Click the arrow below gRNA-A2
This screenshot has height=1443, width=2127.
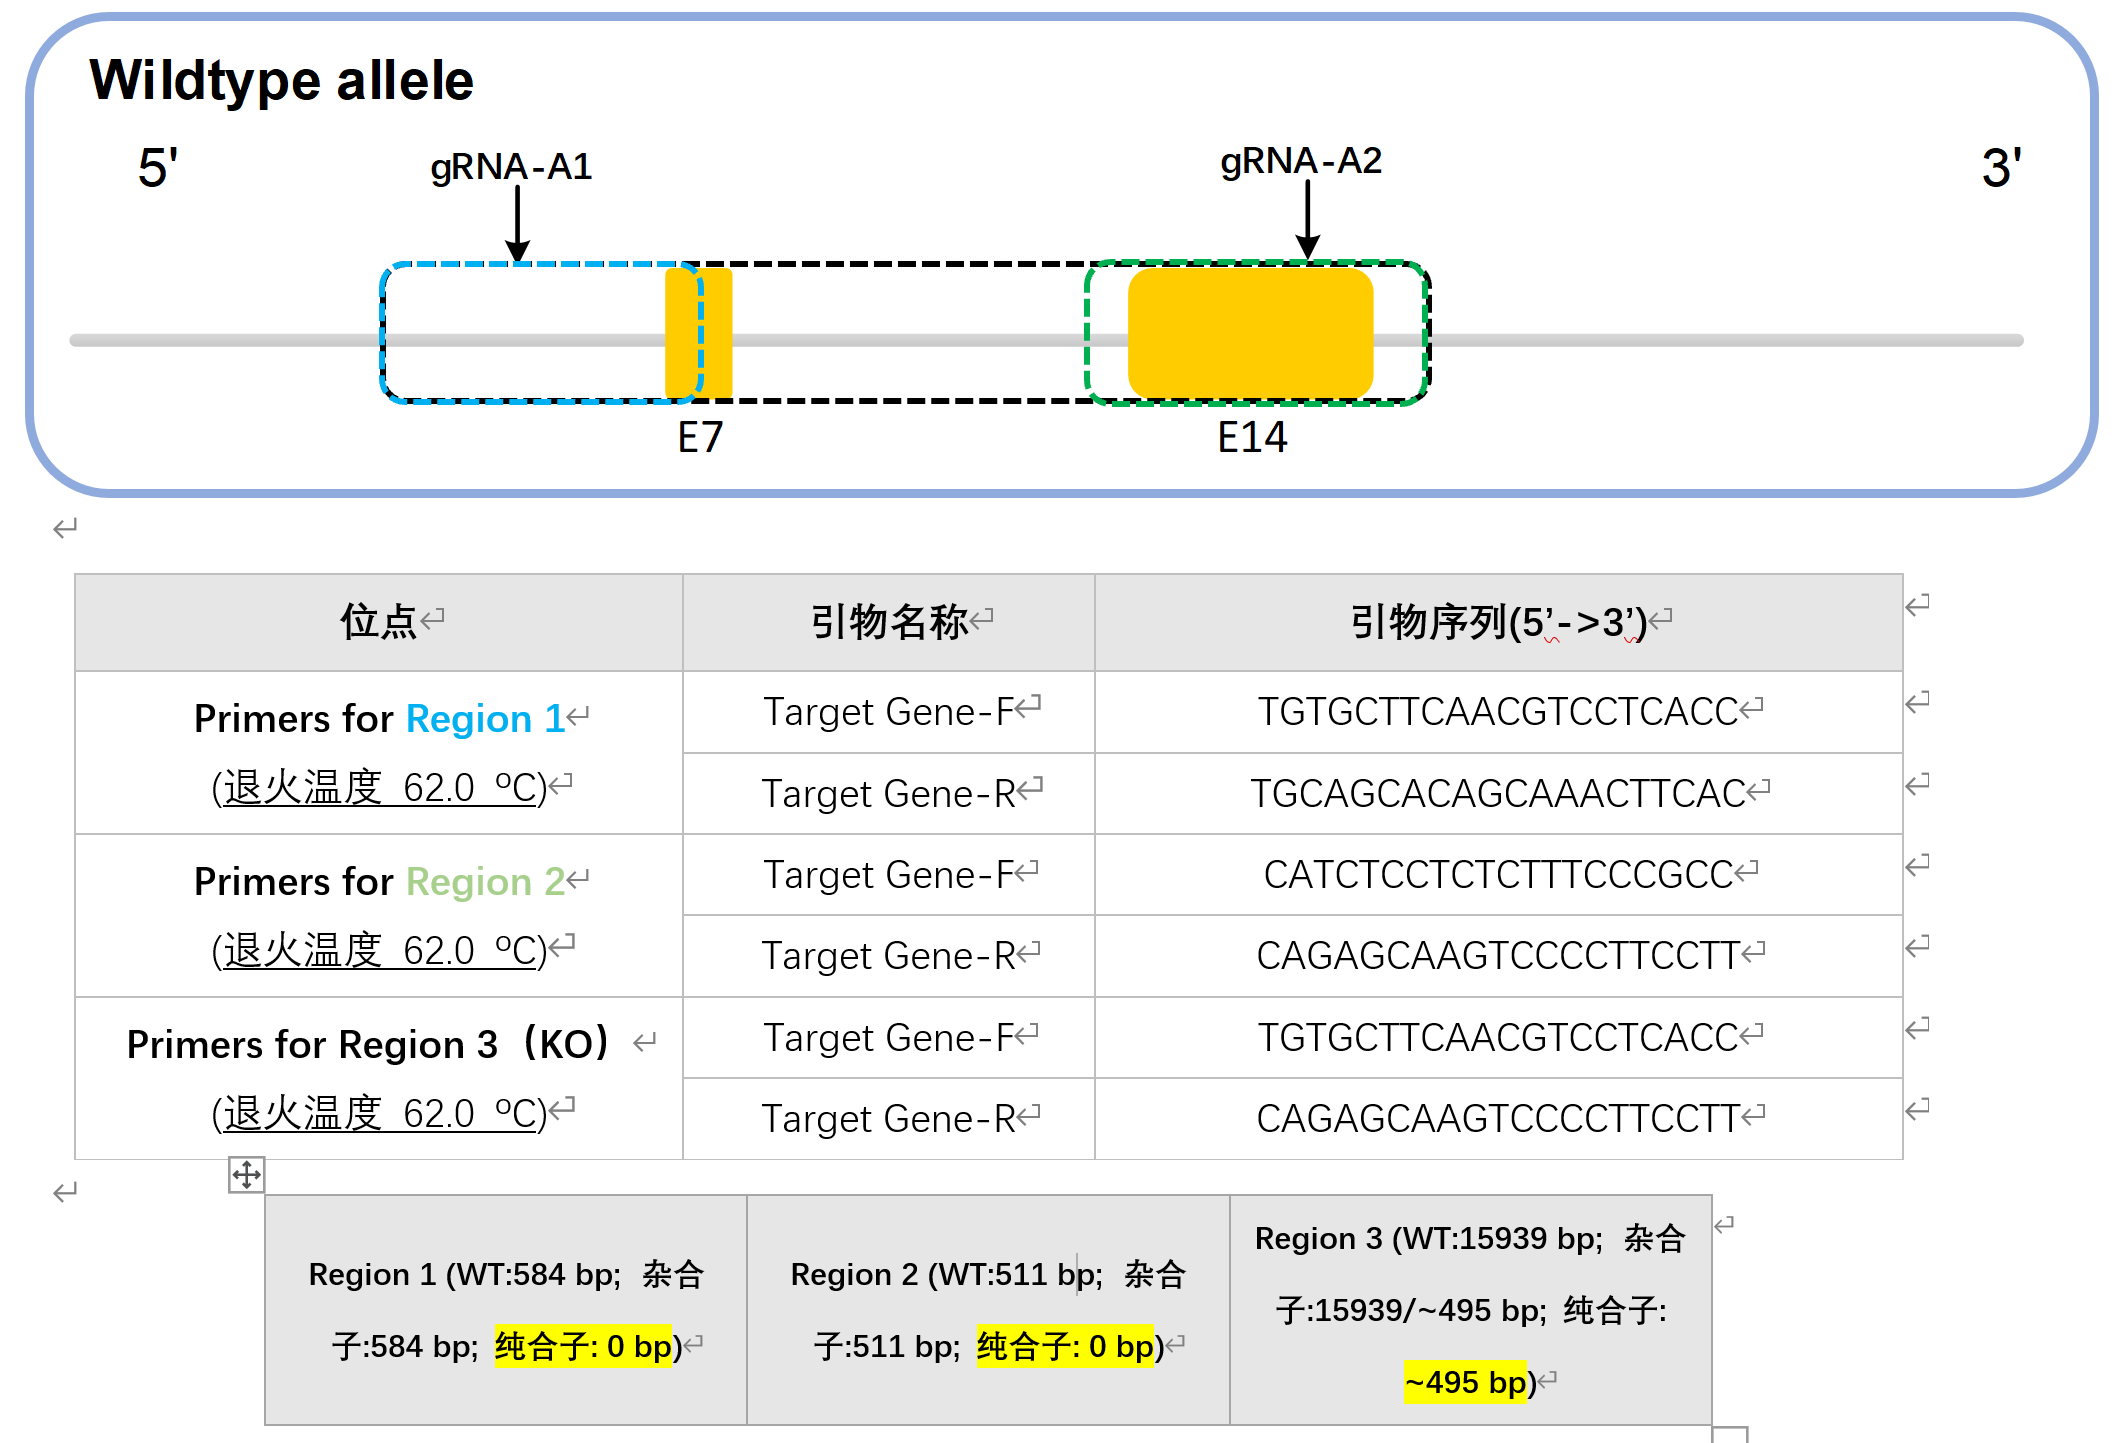[x=1307, y=219]
